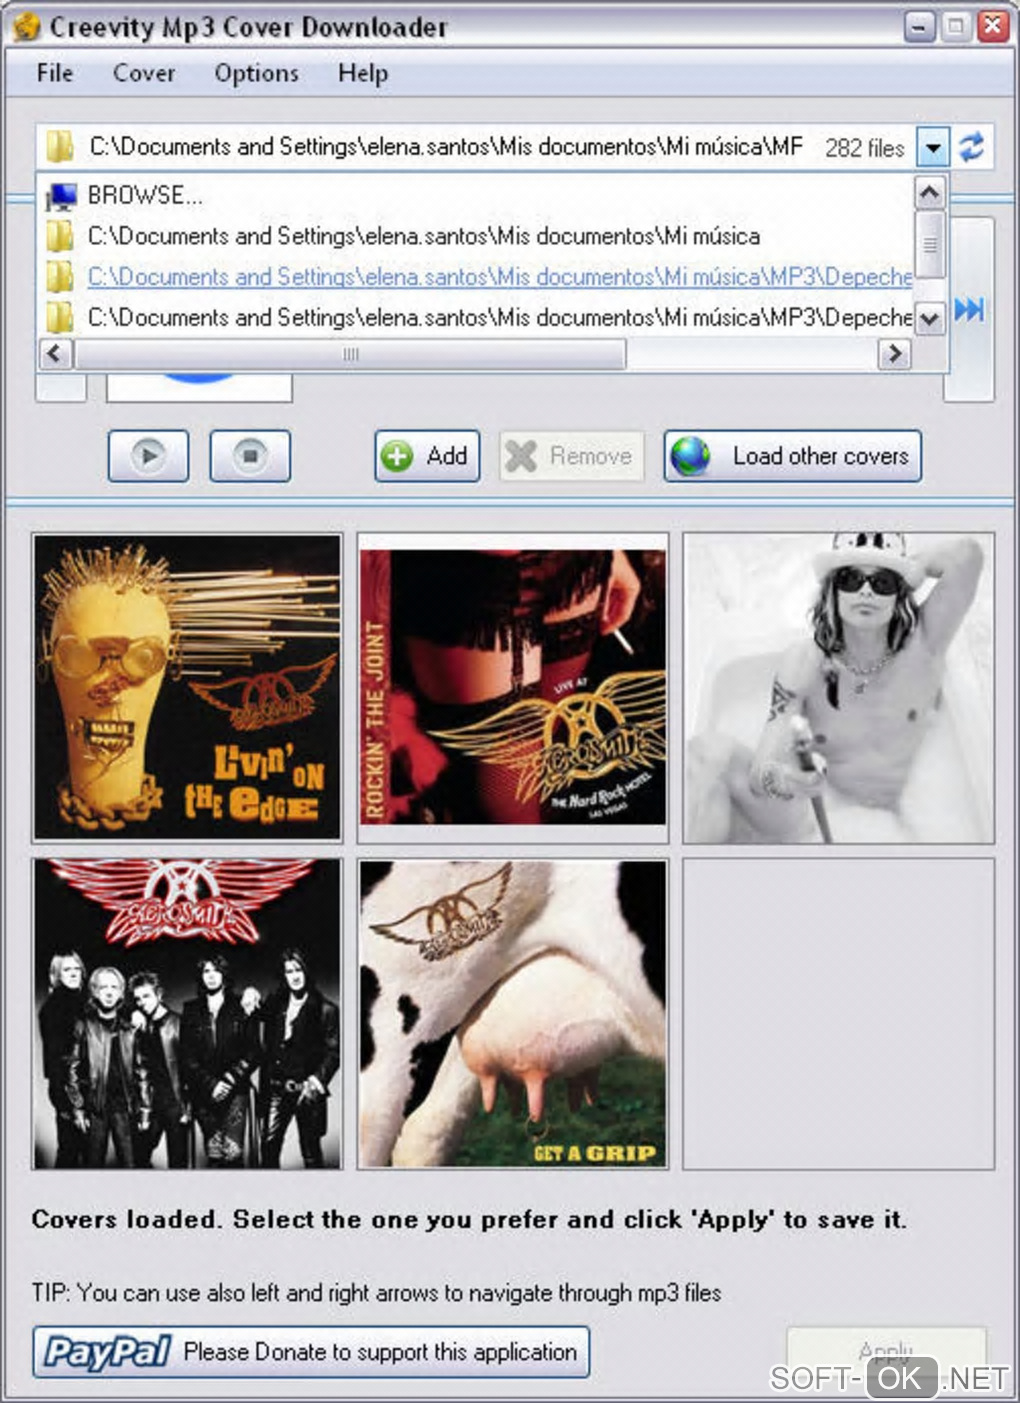Click the Add cover button

pos(427,456)
